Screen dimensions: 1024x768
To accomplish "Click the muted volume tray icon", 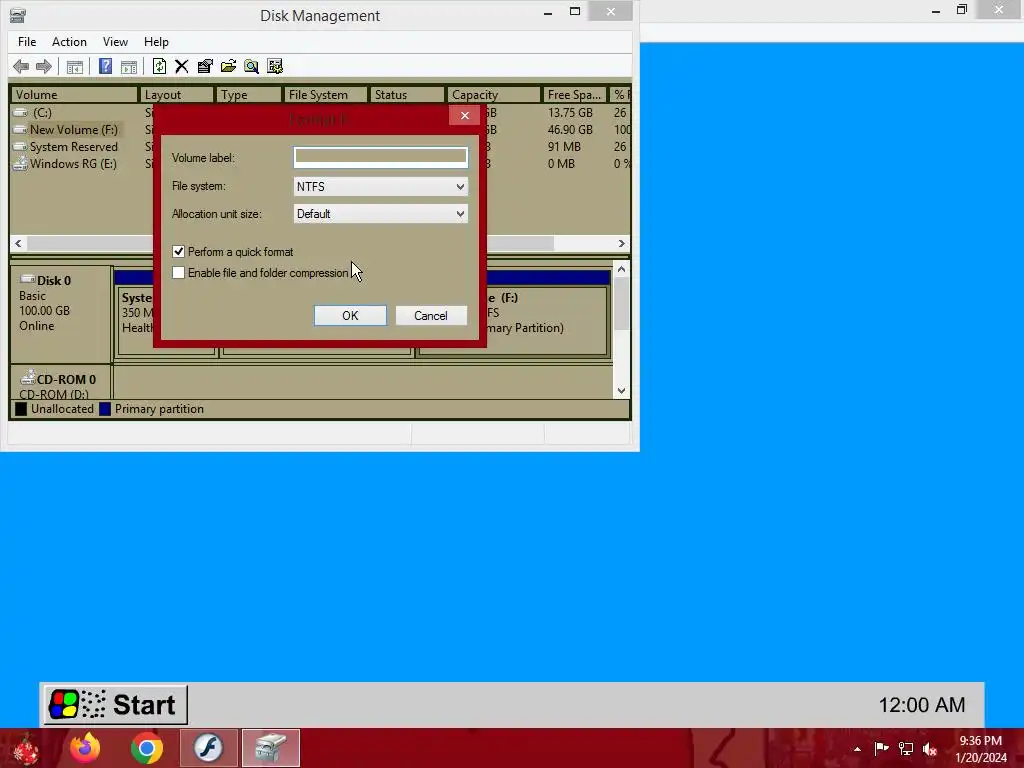I will (x=930, y=748).
